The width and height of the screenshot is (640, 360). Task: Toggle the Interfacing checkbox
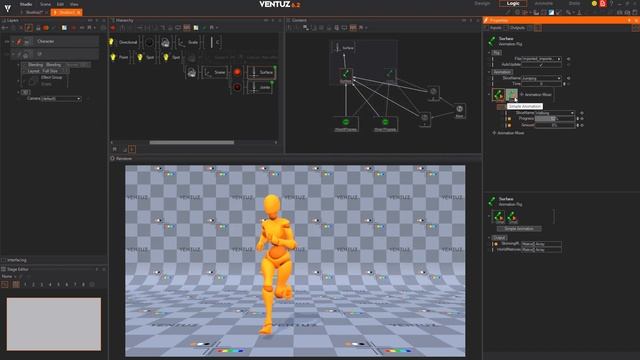pos(4,260)
